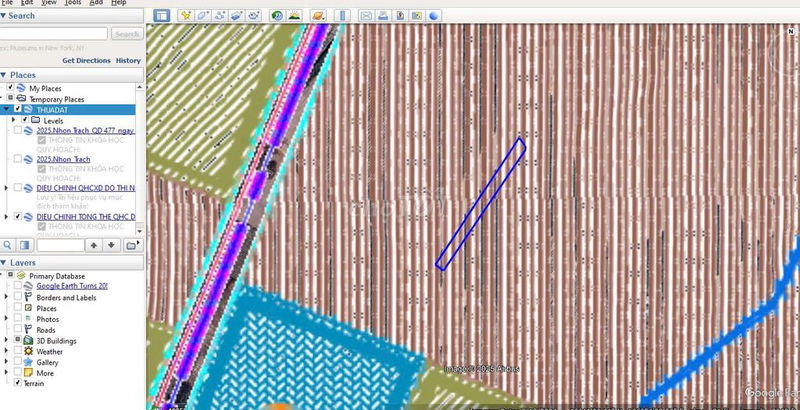Click the search location input field
Image resolution: width=800 pixels, height=410 pixels.
pos(55,33)
